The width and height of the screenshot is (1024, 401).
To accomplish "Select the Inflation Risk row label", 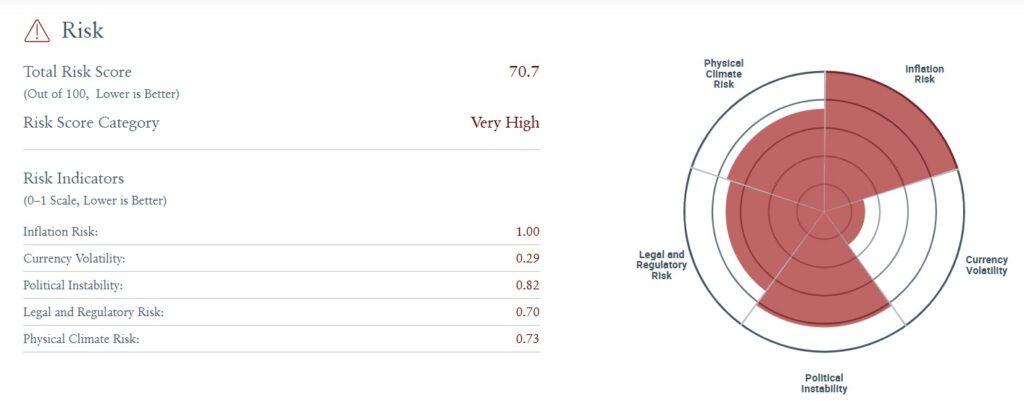I will (x=61, y=231).
